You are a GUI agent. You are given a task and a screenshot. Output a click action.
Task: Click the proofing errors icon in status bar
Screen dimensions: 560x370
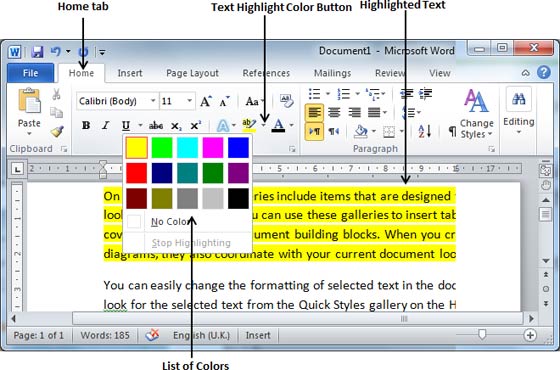click(152, 335)
